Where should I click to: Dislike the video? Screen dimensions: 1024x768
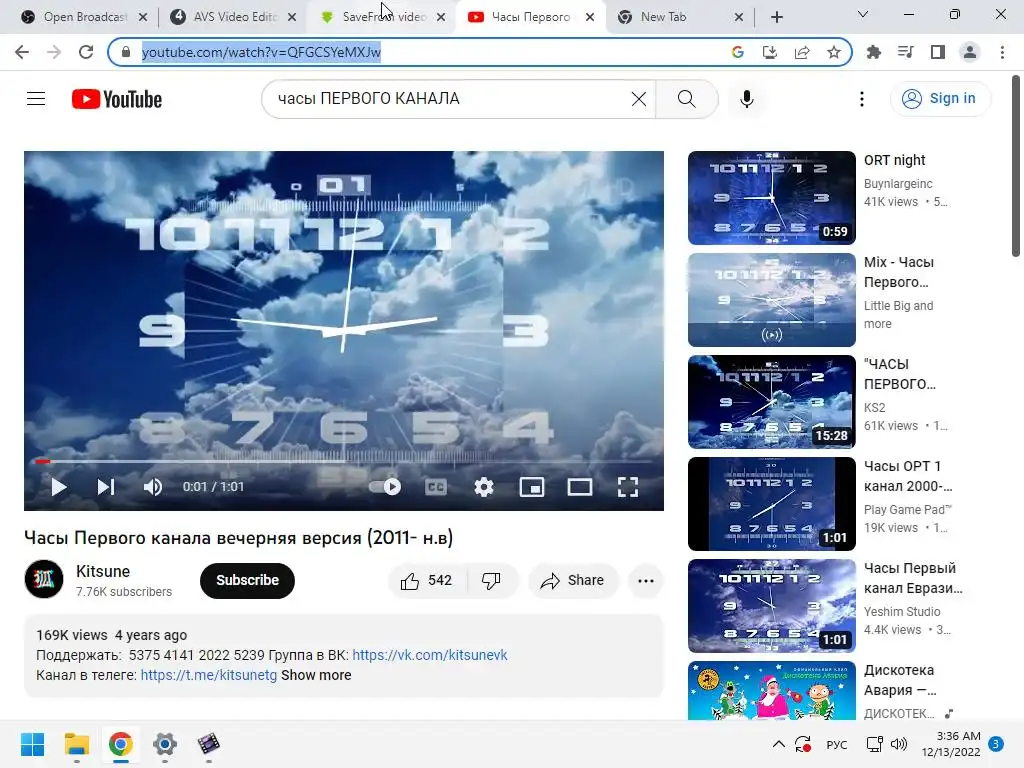pyautogui.click(x=491, y=581)
